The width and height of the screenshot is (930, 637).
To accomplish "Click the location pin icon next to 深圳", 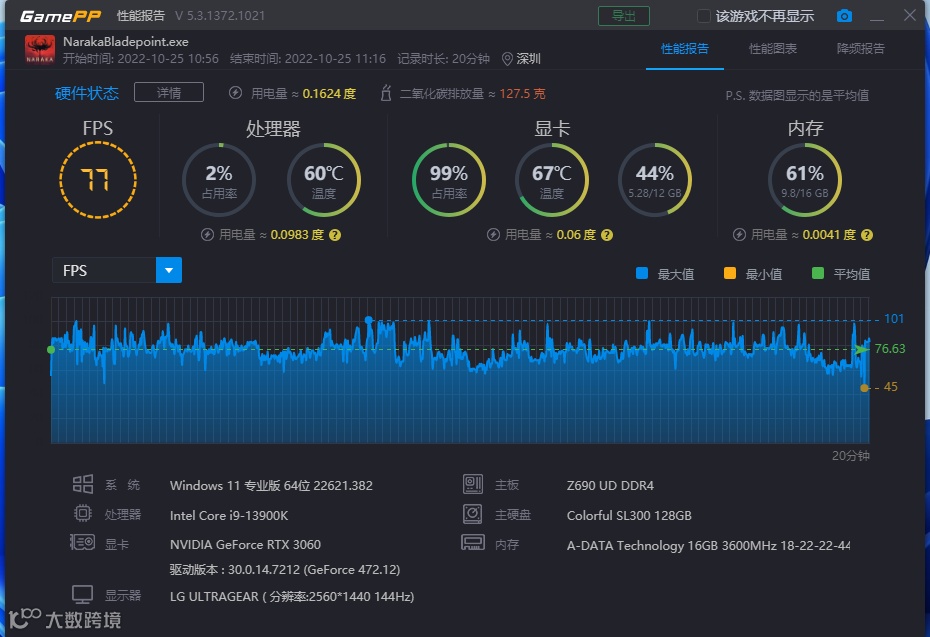I will (507, 59).
